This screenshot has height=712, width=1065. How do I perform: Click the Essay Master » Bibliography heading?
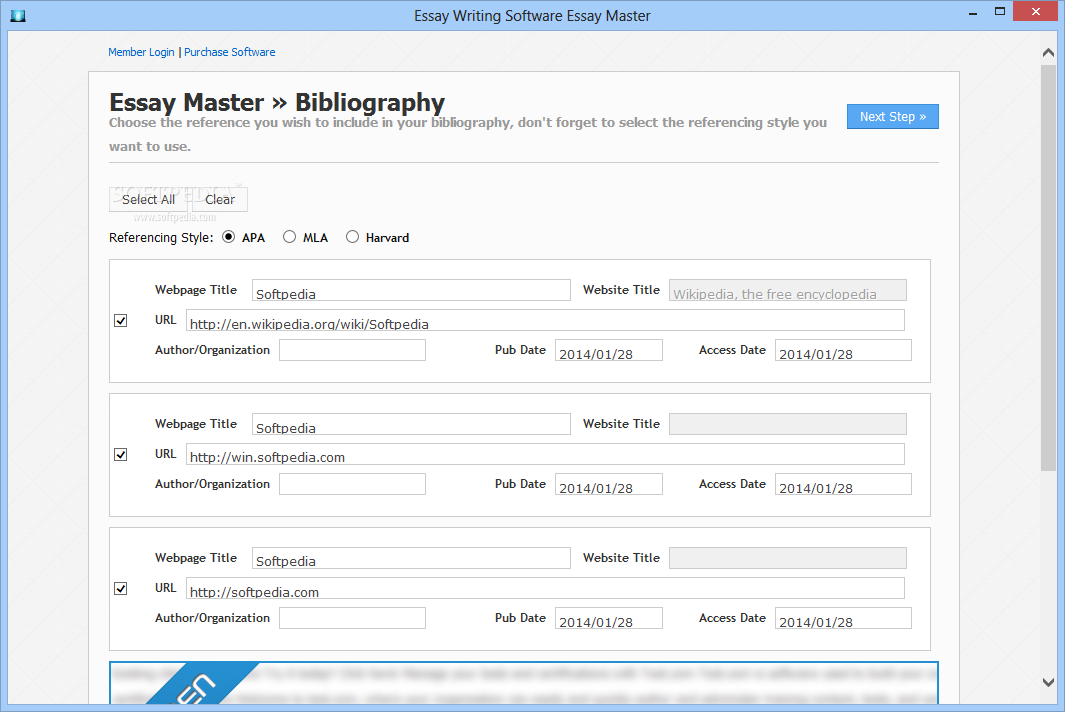[277, 102]
